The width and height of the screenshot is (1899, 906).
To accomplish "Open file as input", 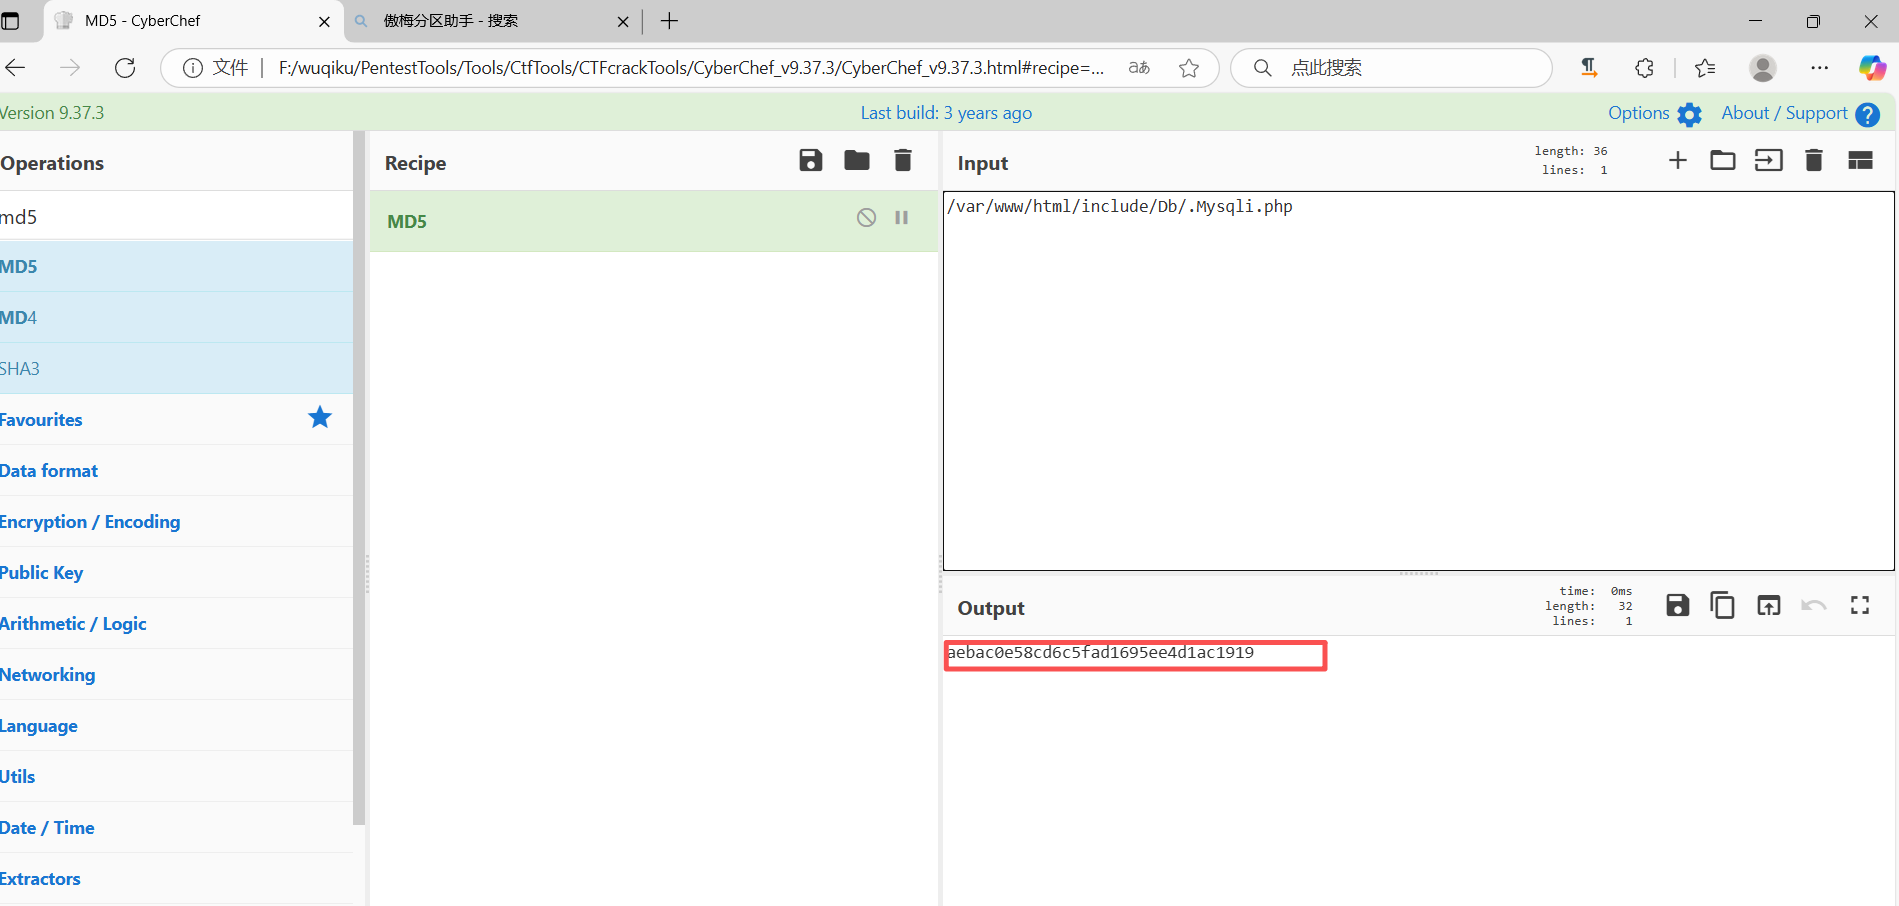I will pos(1768,160).
